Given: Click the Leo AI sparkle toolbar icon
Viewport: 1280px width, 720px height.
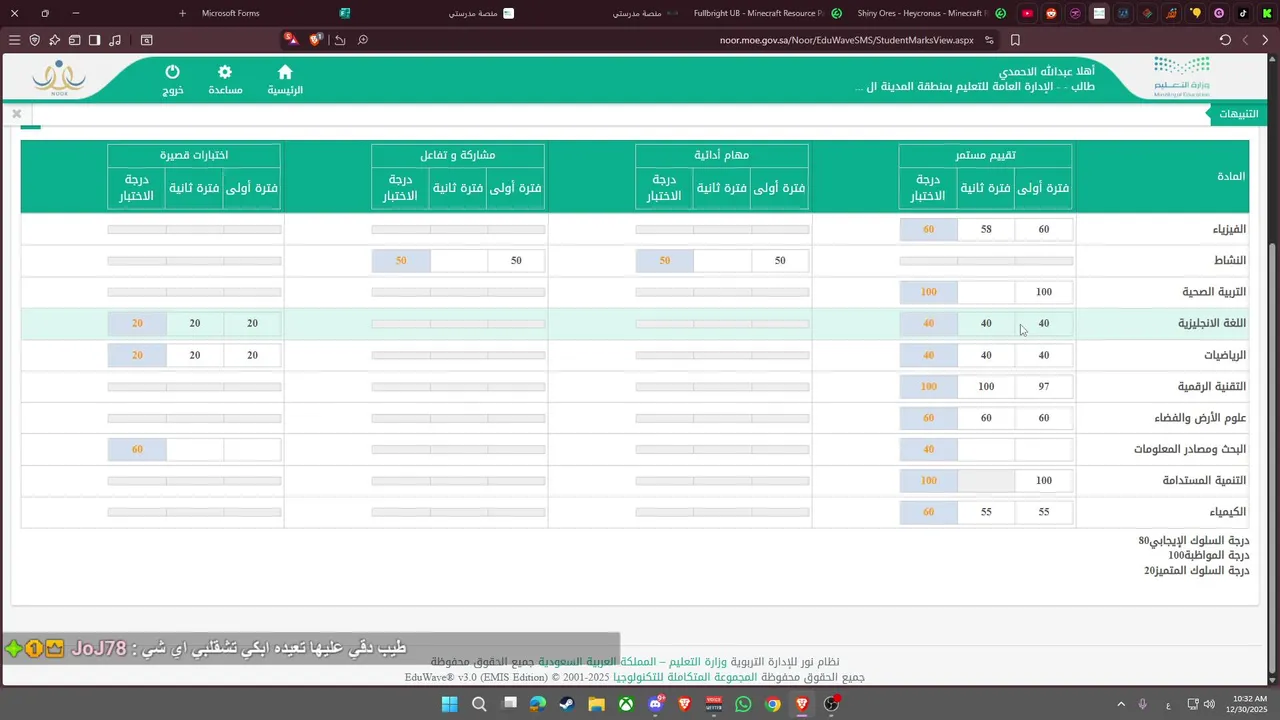Looking at the screenshot, I should coord(54,40).
